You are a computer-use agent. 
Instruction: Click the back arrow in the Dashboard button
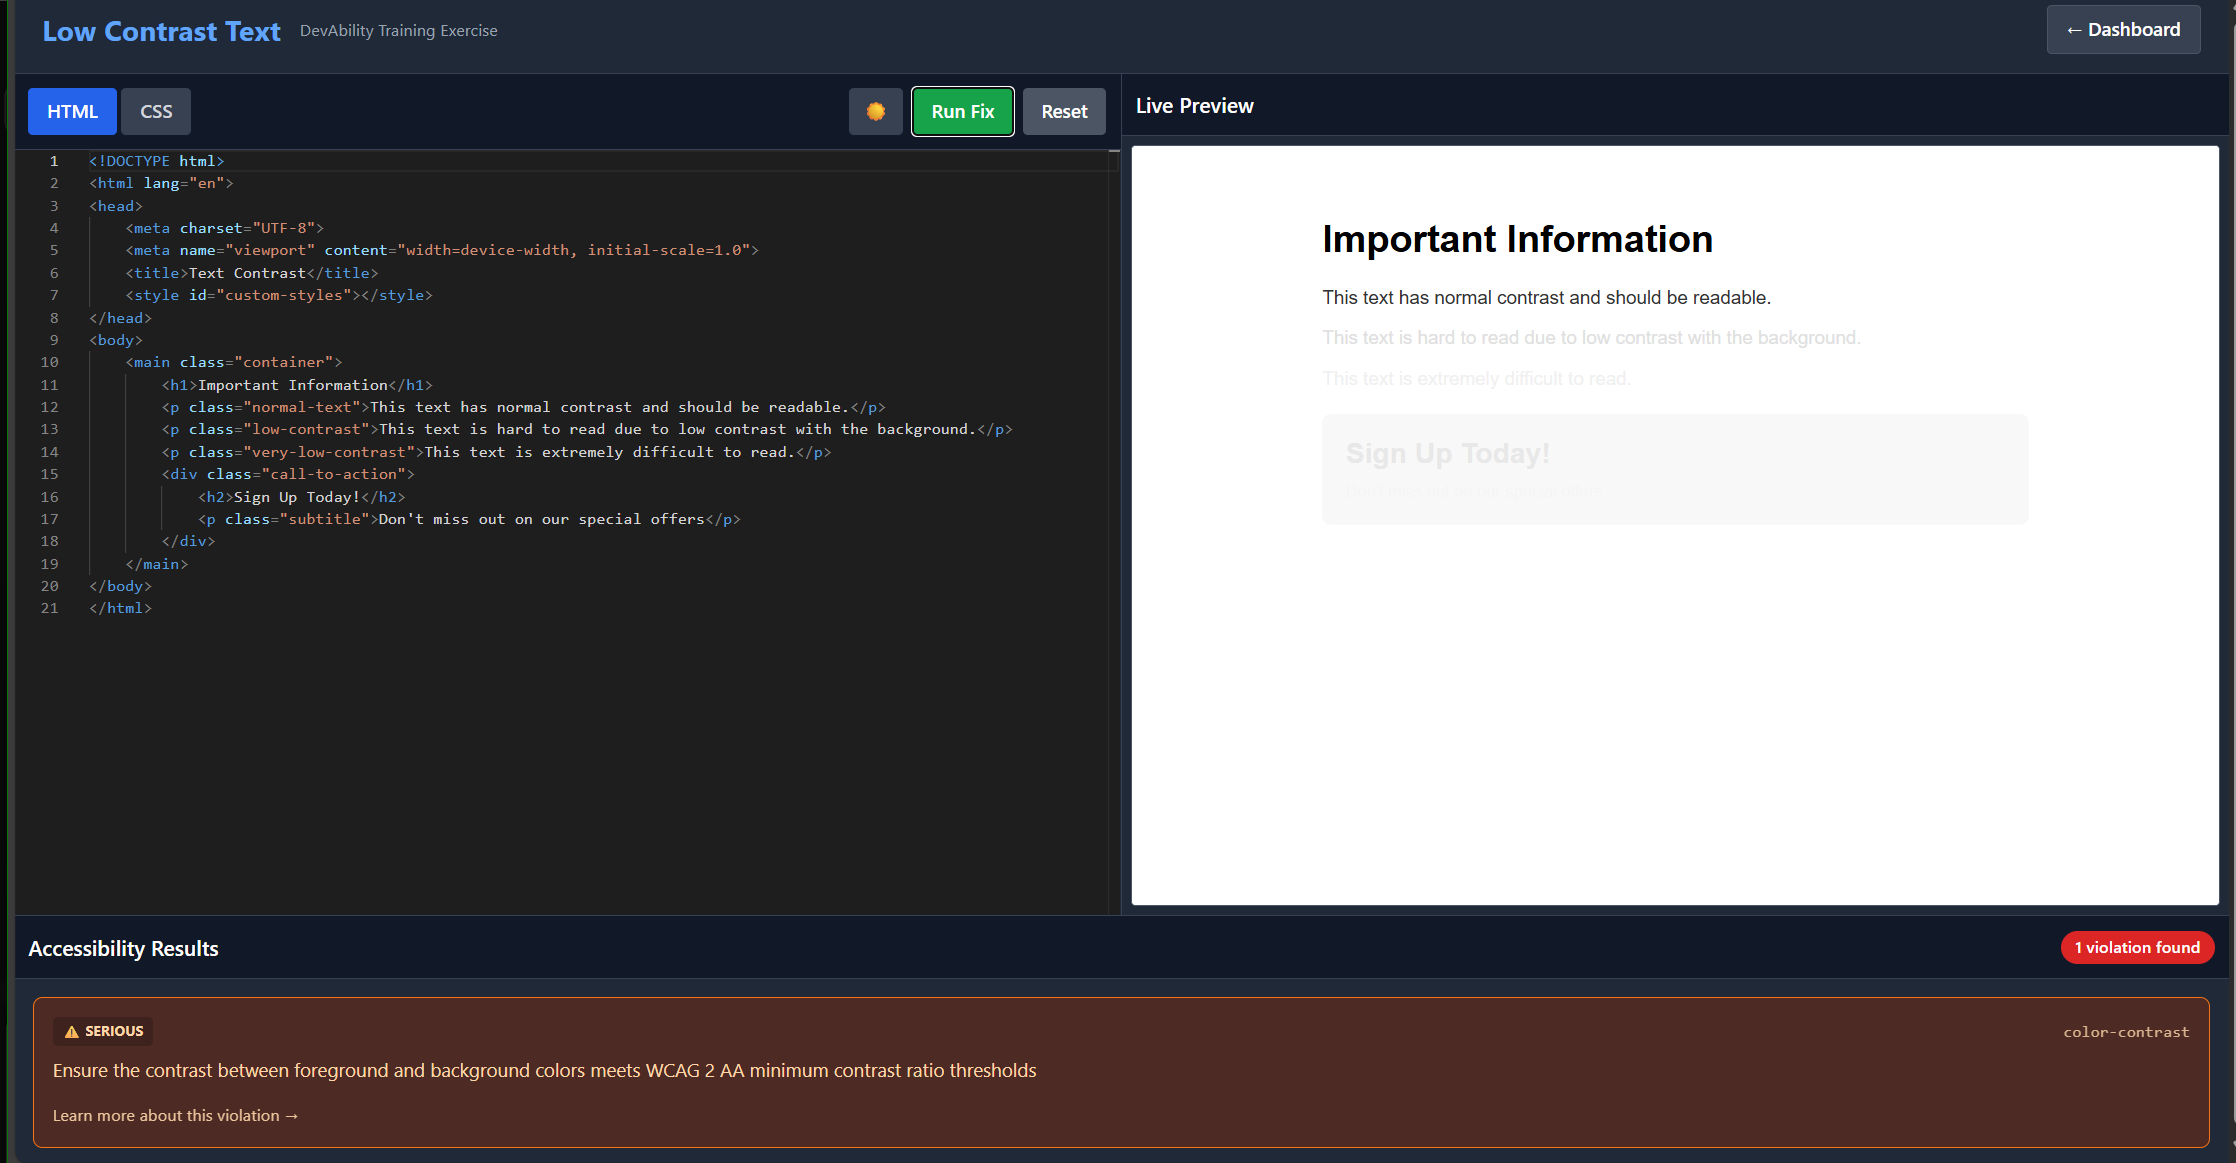(2073, 29)
